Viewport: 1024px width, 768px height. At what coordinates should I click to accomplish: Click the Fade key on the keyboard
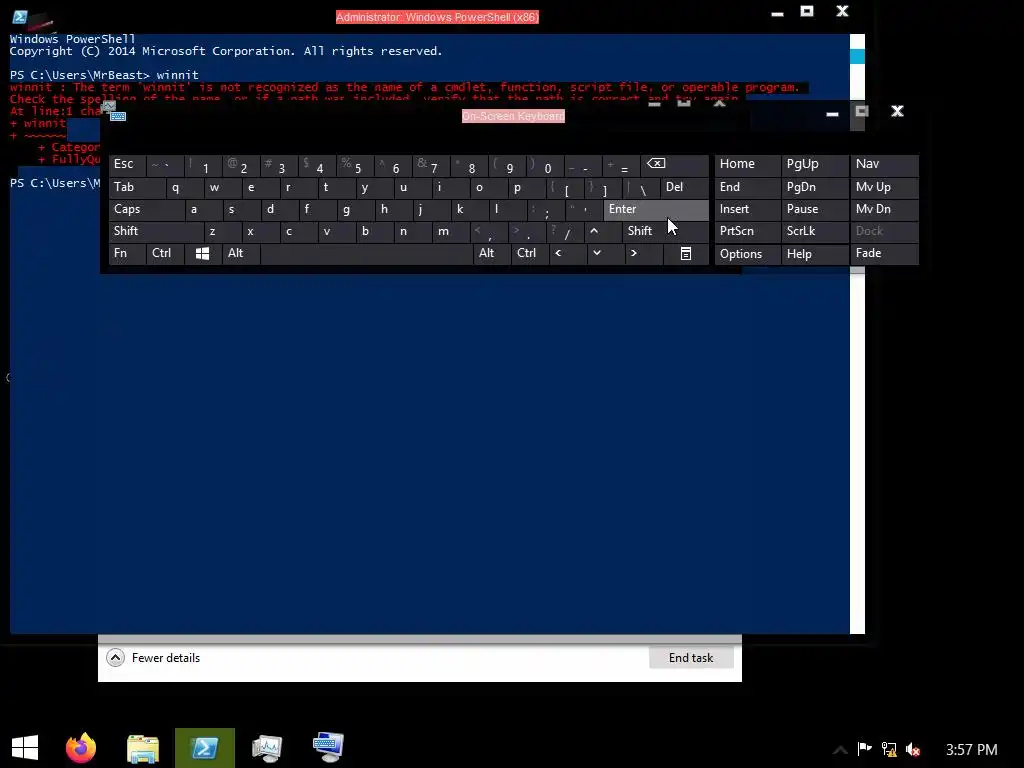point(884,253)
